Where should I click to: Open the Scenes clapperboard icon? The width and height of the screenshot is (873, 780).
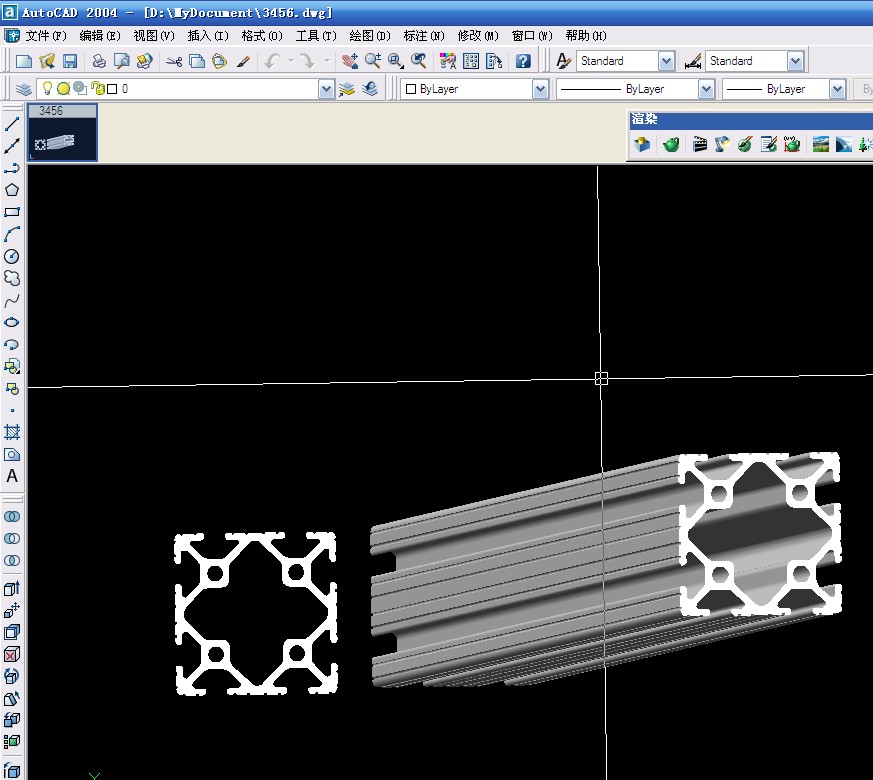pyautogui.click(x=700, y=145)
